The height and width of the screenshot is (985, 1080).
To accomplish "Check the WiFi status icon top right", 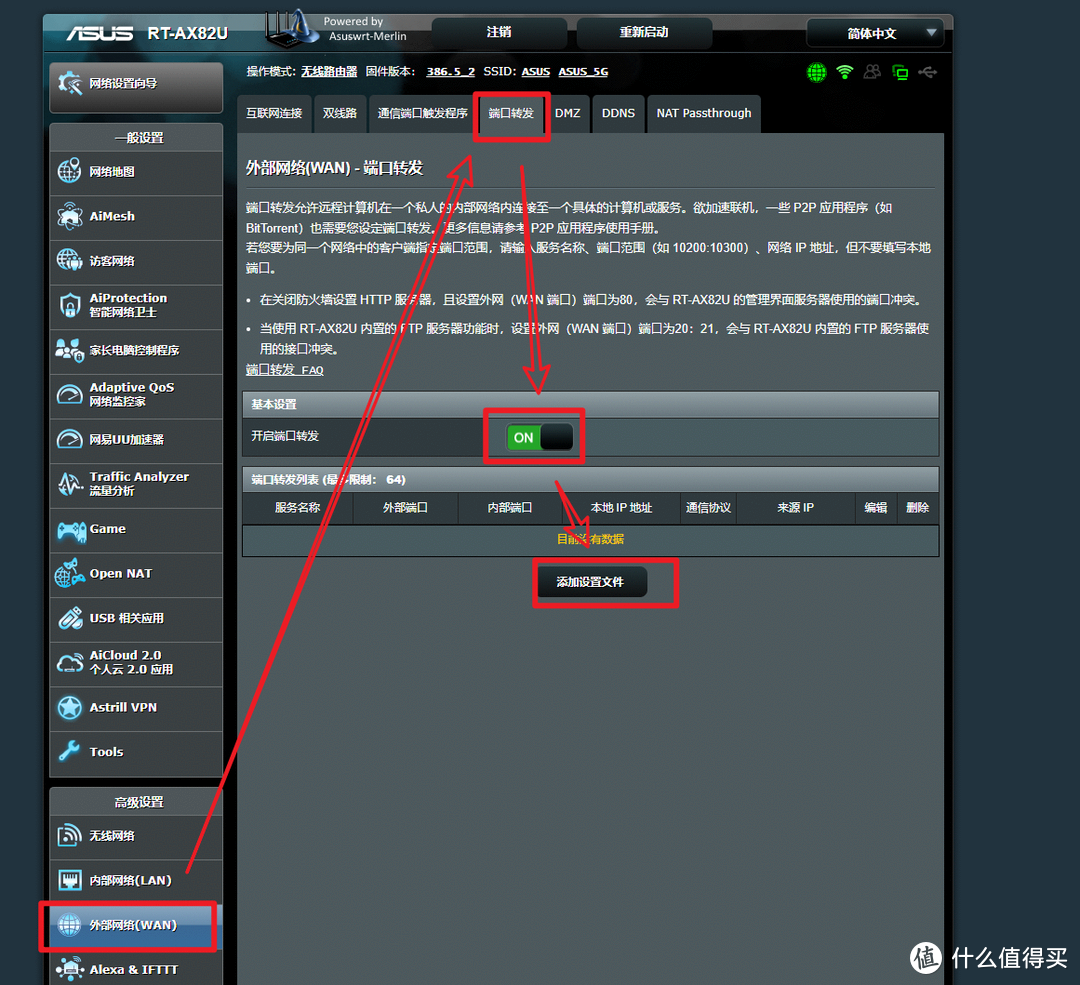I will 845,72.
